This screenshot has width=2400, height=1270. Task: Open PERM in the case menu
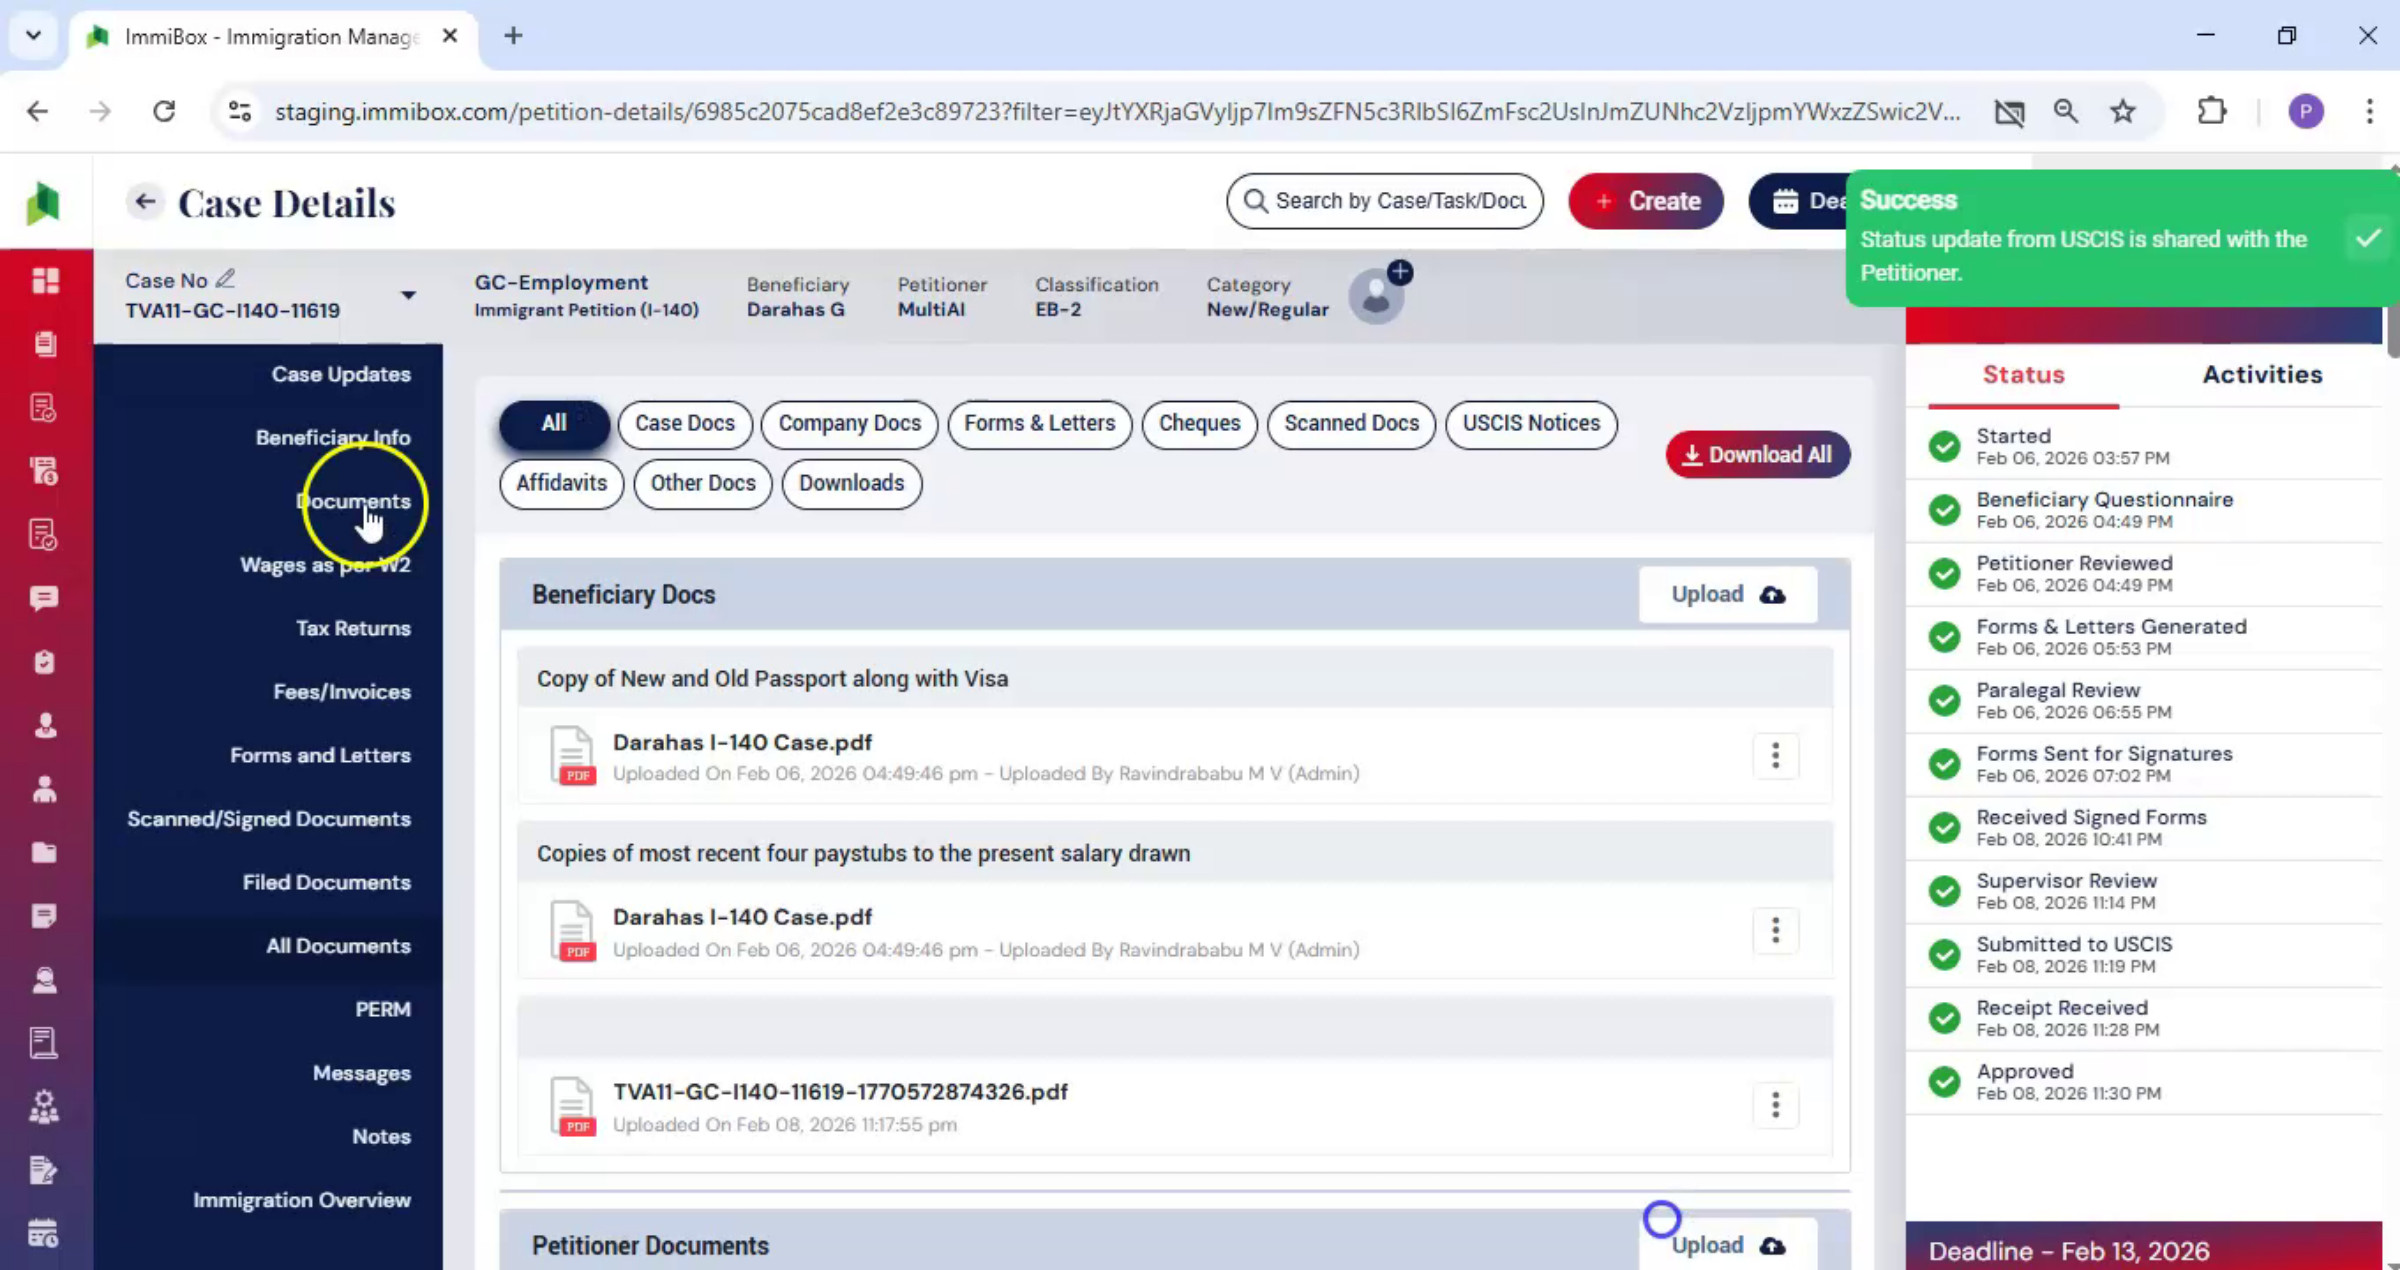[383, 1009]
